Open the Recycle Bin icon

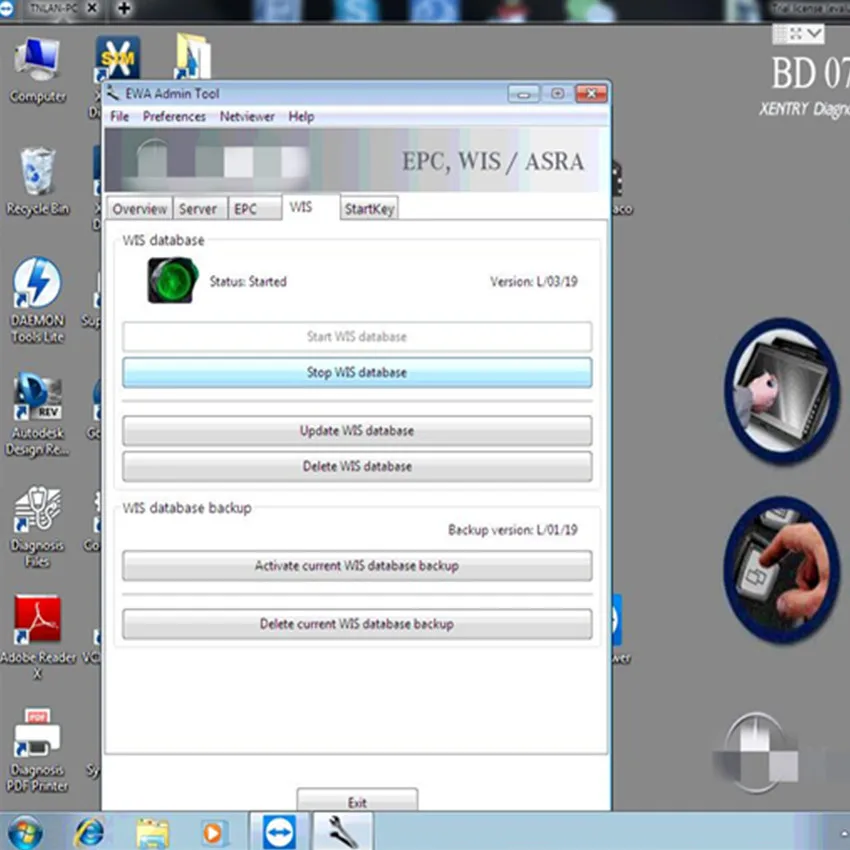coord(37,182)
